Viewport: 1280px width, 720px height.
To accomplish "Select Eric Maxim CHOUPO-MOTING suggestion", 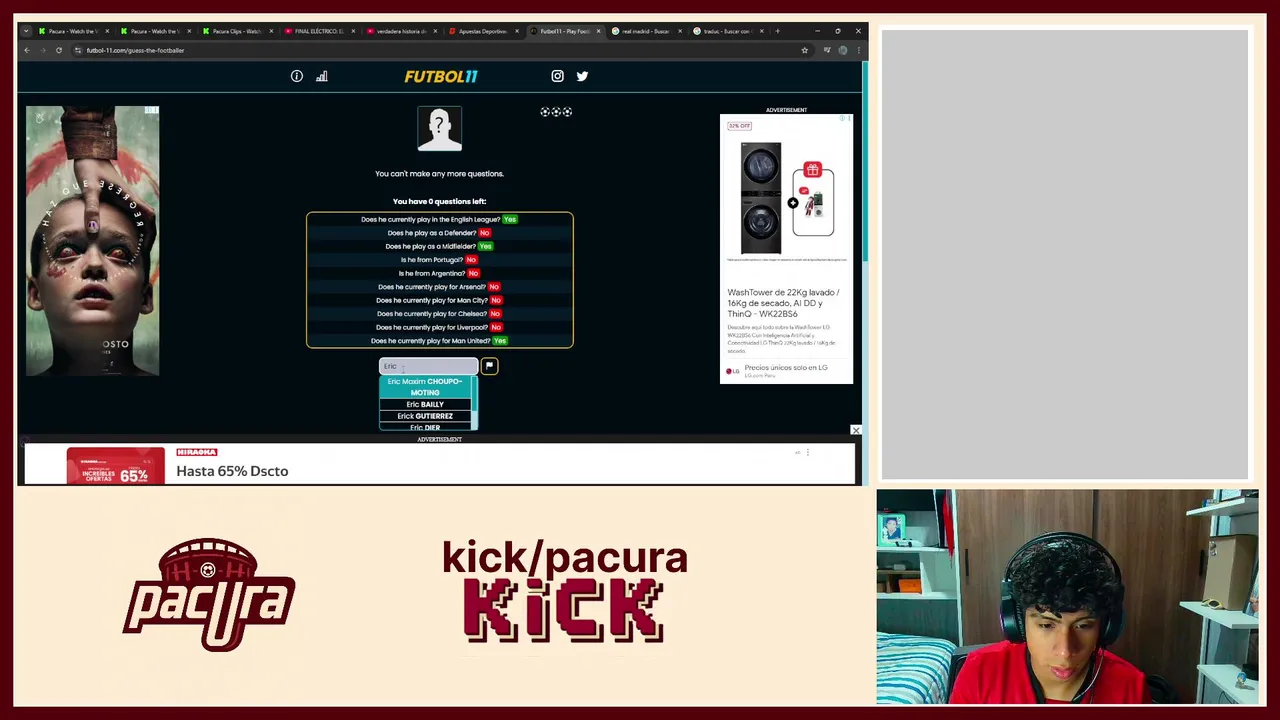I will [425, 387].
